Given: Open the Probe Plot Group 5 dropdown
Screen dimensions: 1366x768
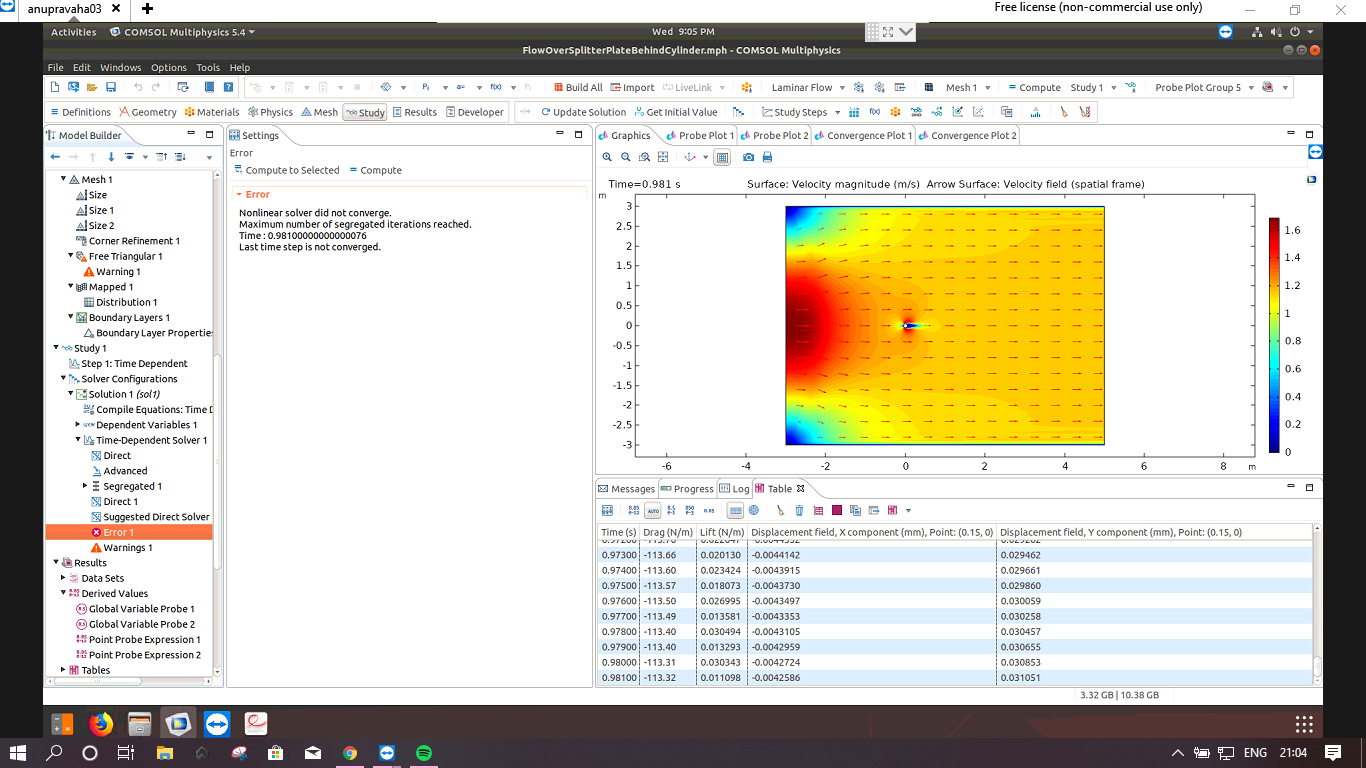Looking at the screenshot, I should (x=1250, y=88).
